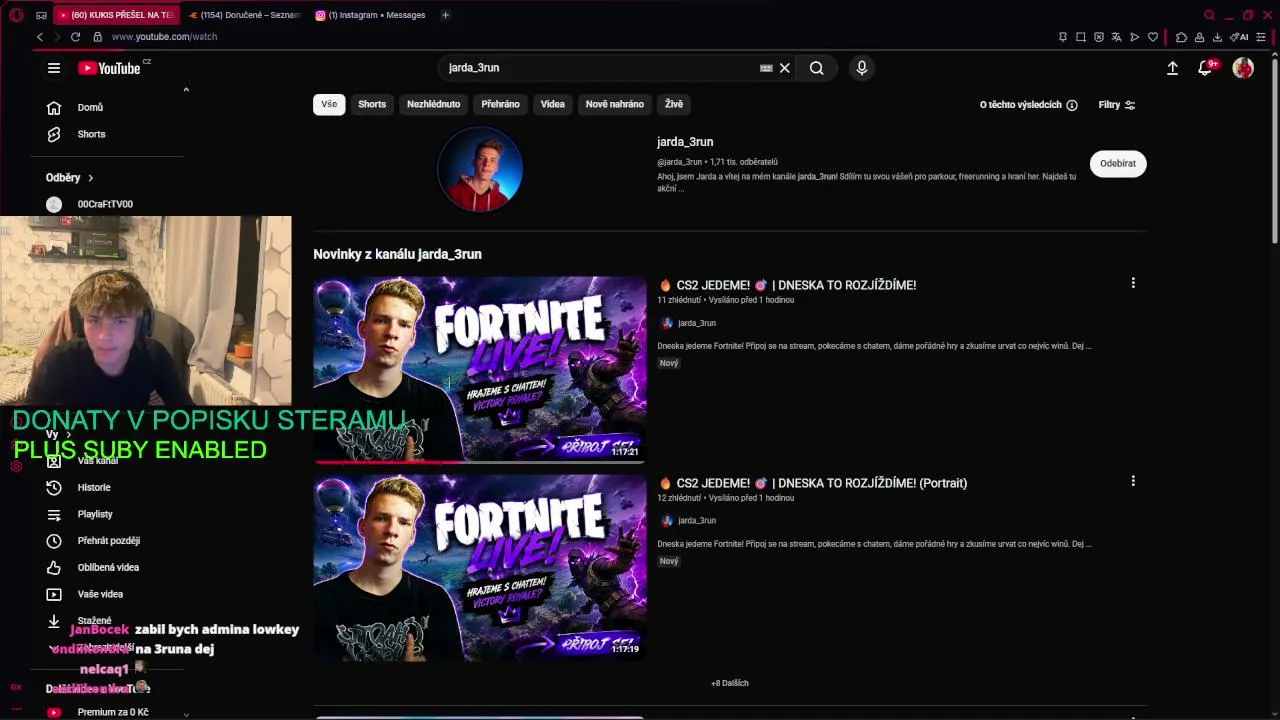Click the browser address bar URL
1280x720 pixels.
point(164,37)
